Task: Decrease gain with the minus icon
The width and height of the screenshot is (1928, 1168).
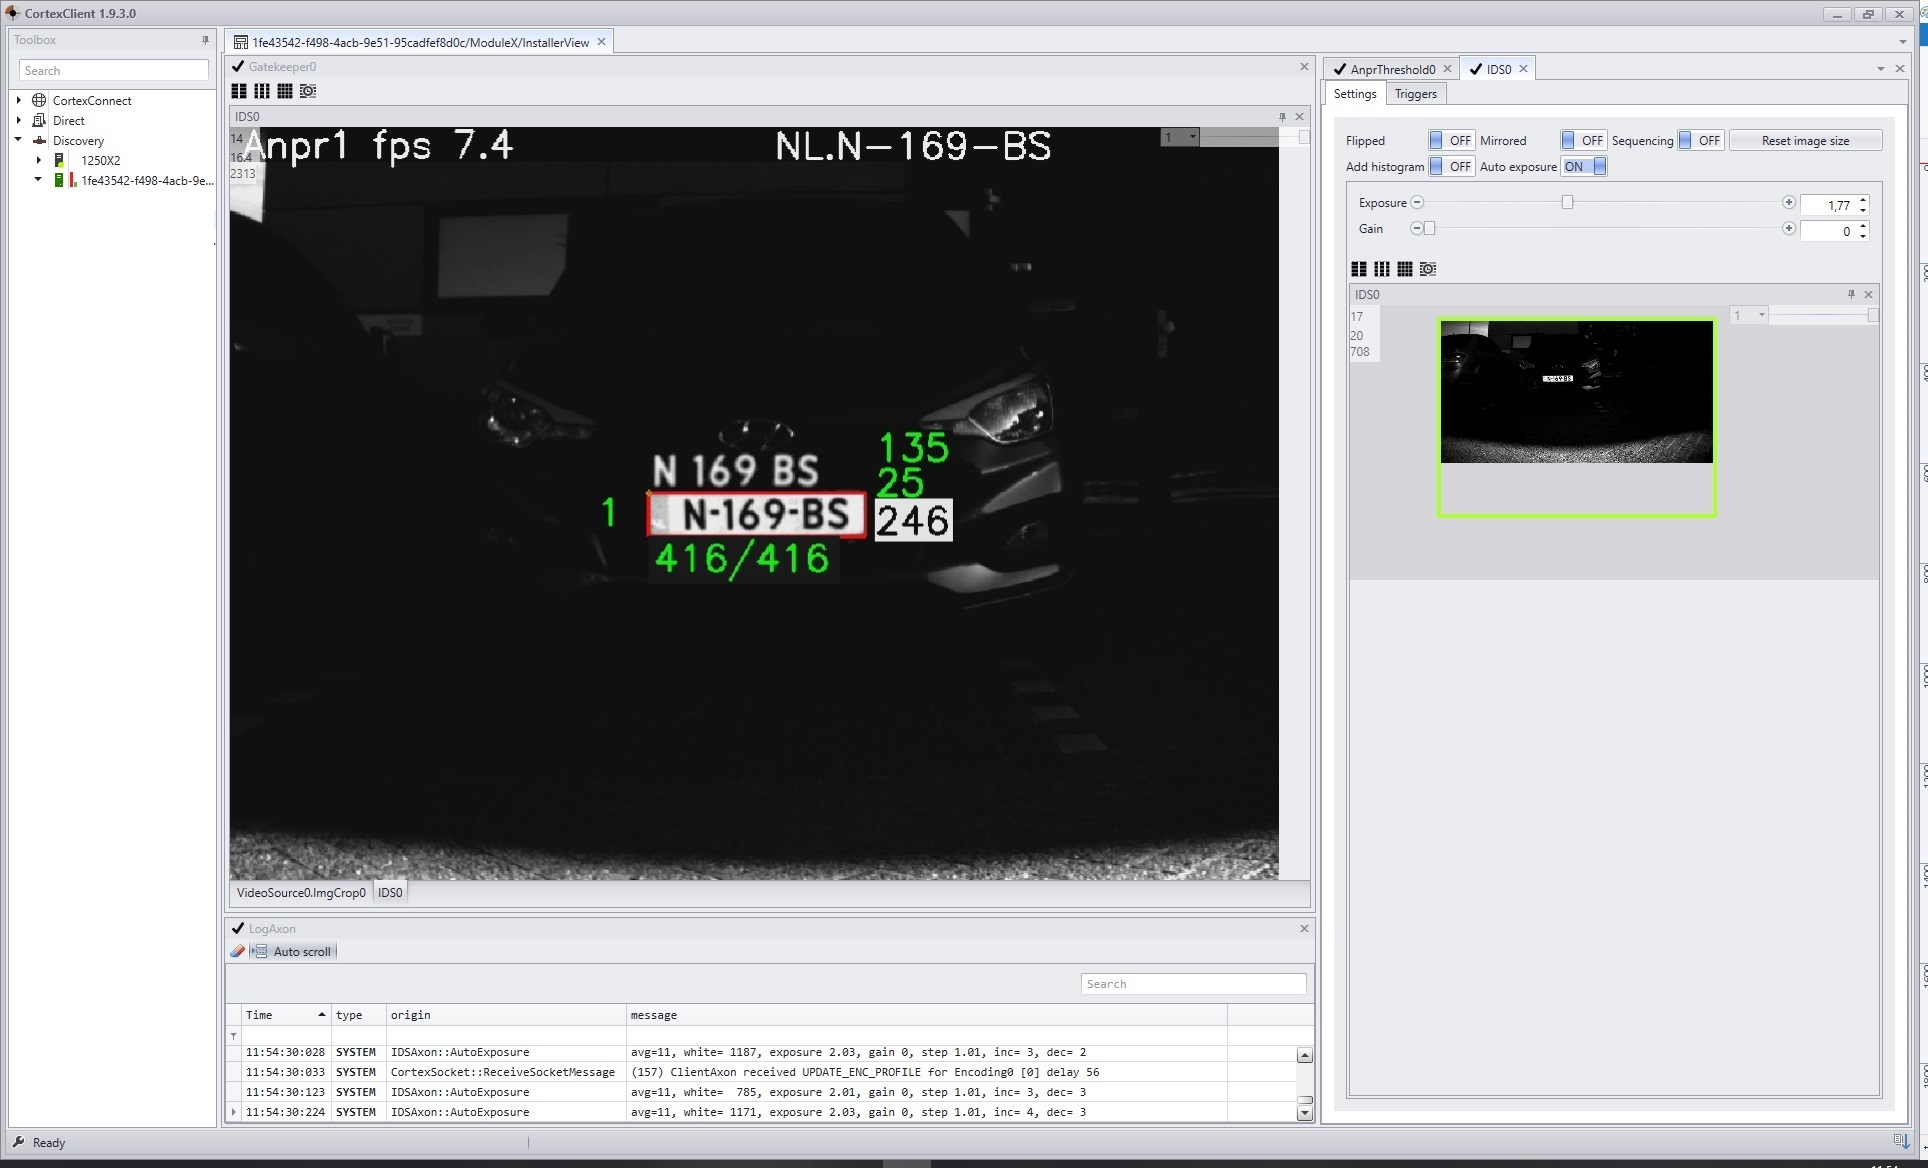Action: (x=1416, y=229)
